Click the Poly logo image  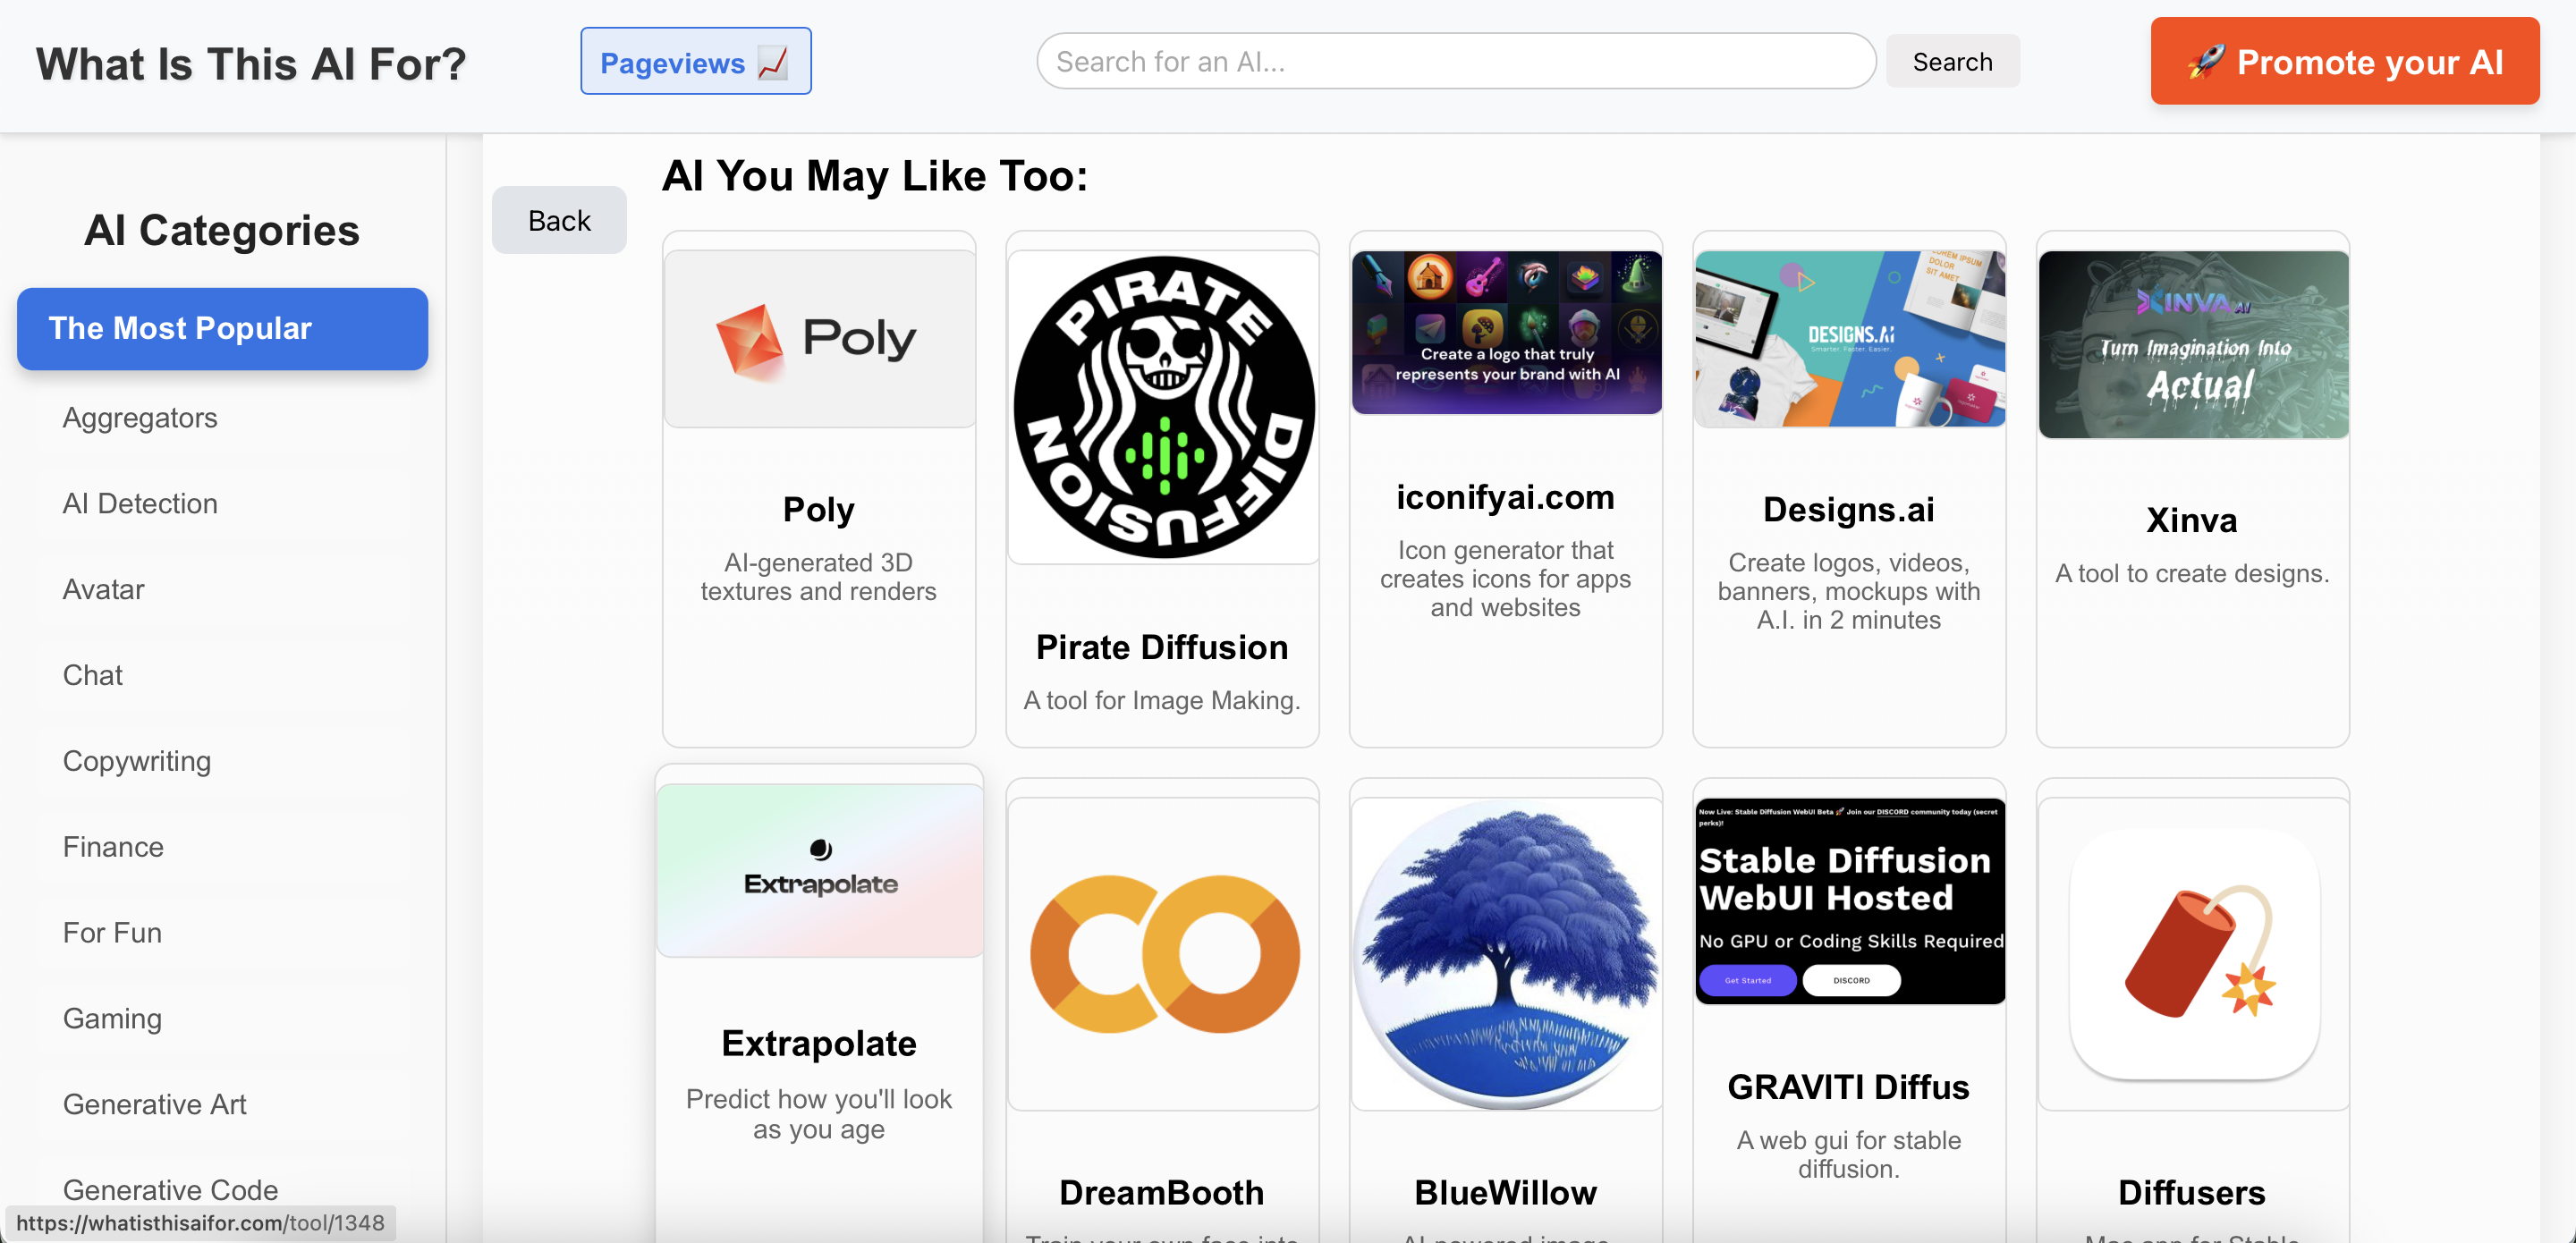point(819,339)
